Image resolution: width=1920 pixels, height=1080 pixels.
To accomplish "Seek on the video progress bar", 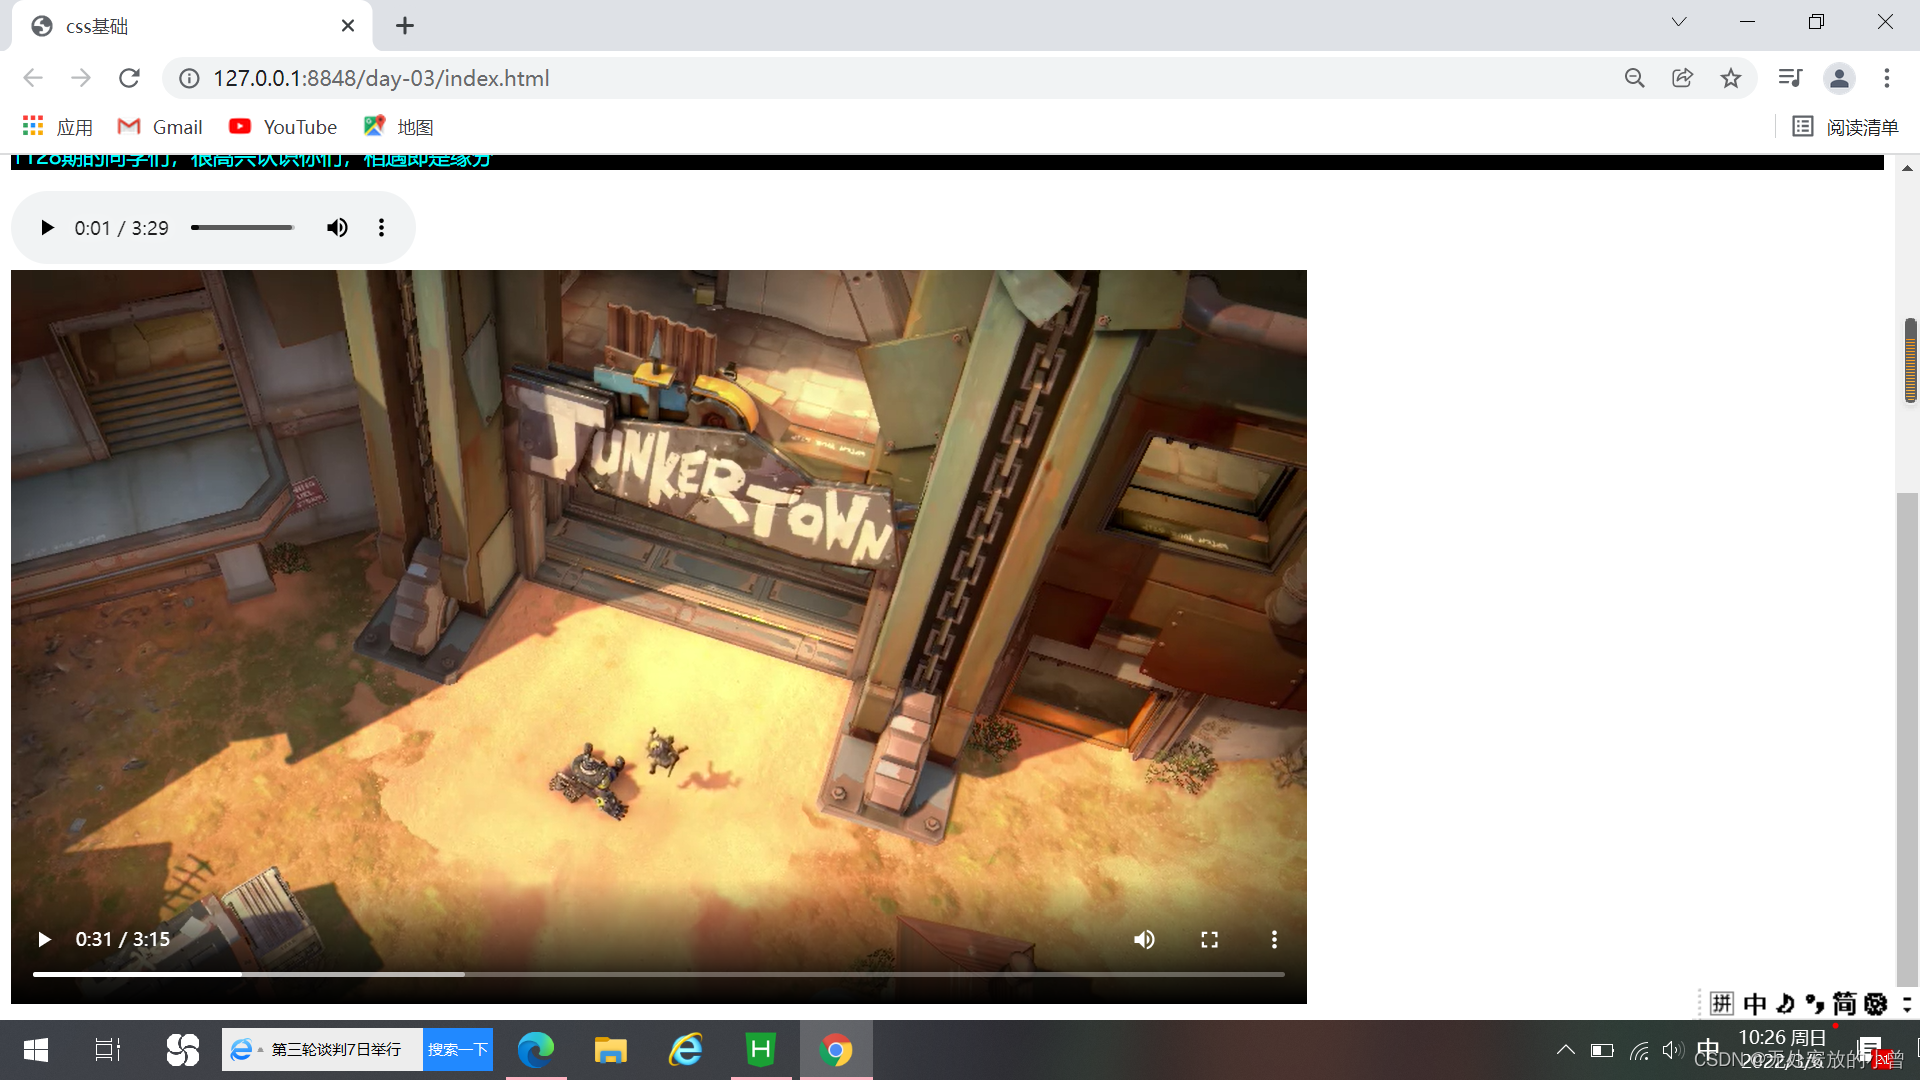I will 658,974.
